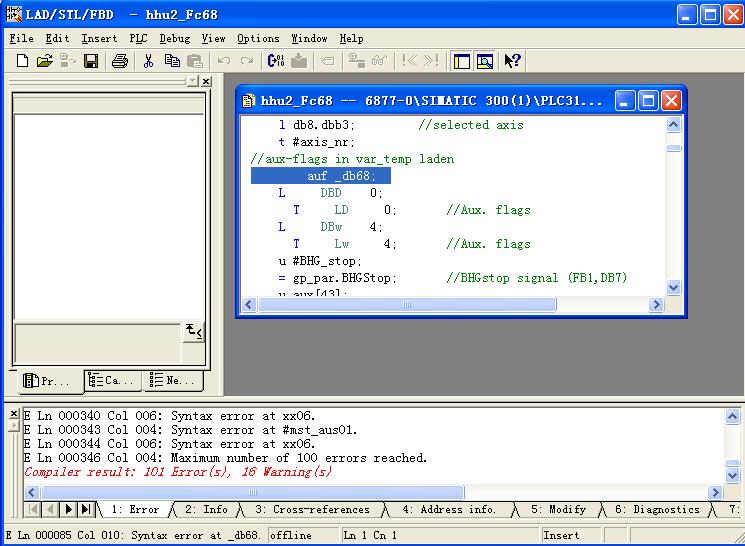Go to previous output tab arrow
The image size is (745, 546).
point(50,509)
